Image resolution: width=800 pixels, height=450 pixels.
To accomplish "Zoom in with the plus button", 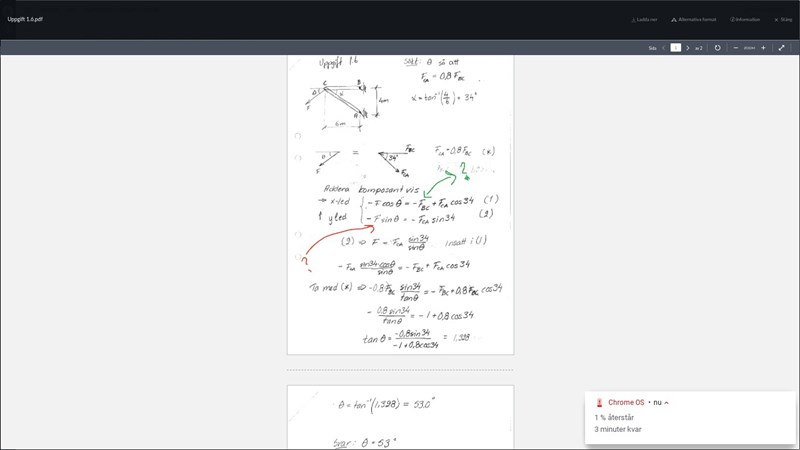I will click(x=763, y=48).
